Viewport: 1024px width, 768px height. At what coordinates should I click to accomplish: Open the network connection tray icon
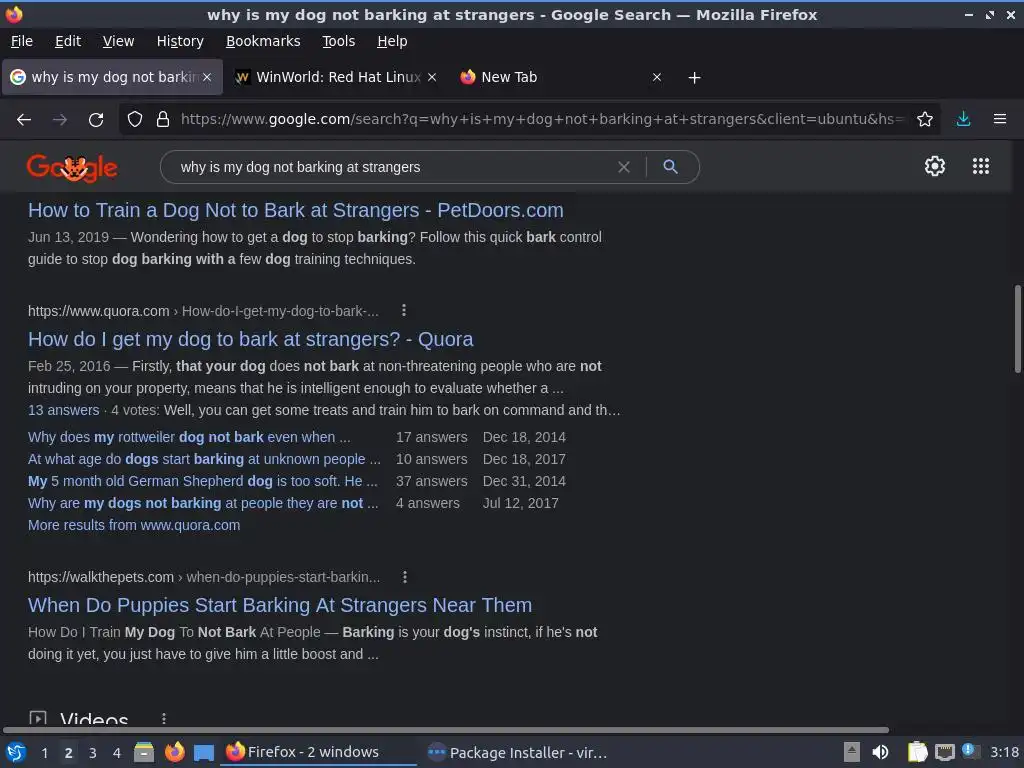944,753
